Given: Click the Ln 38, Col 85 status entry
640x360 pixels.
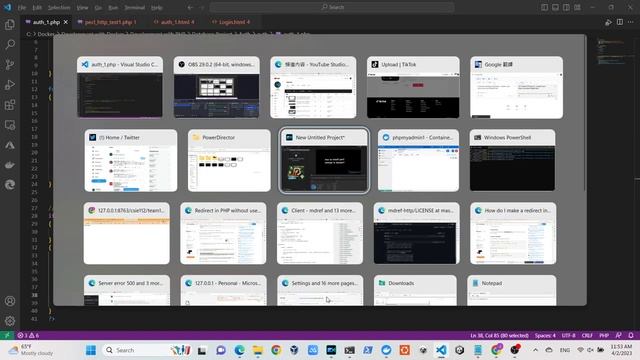Looking at the screenshot, I should [499, 335].
